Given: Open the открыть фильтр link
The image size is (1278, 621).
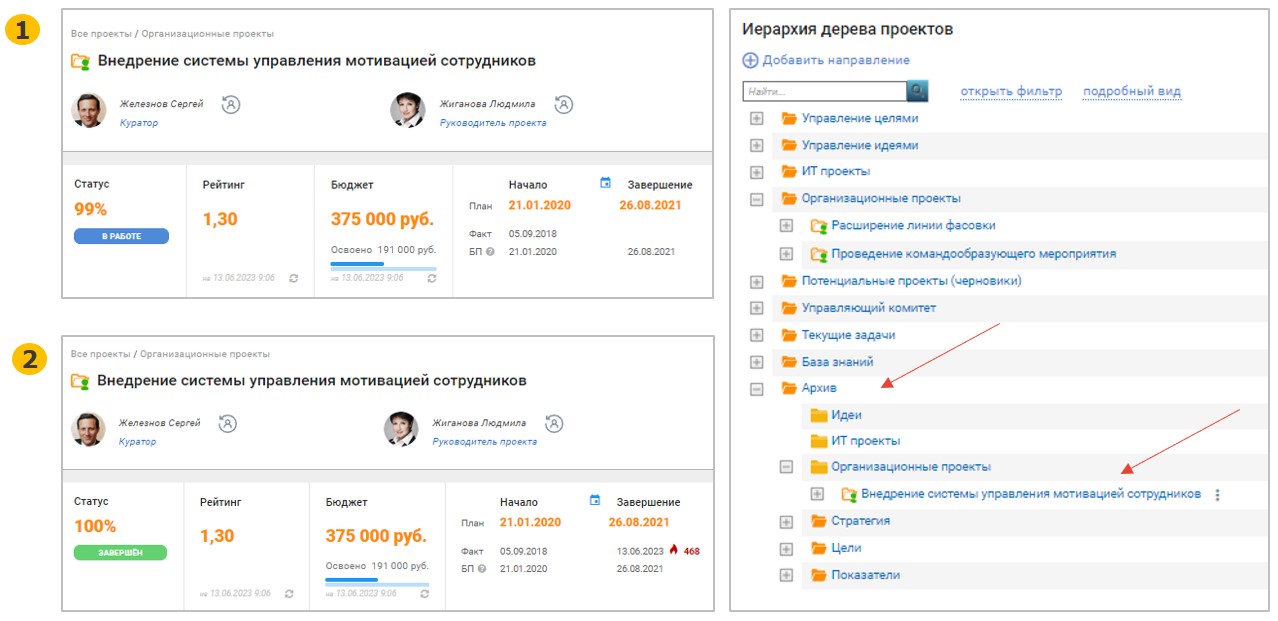Looking at the screenshot, I should pyautogui.click(x=1011, y=92).
